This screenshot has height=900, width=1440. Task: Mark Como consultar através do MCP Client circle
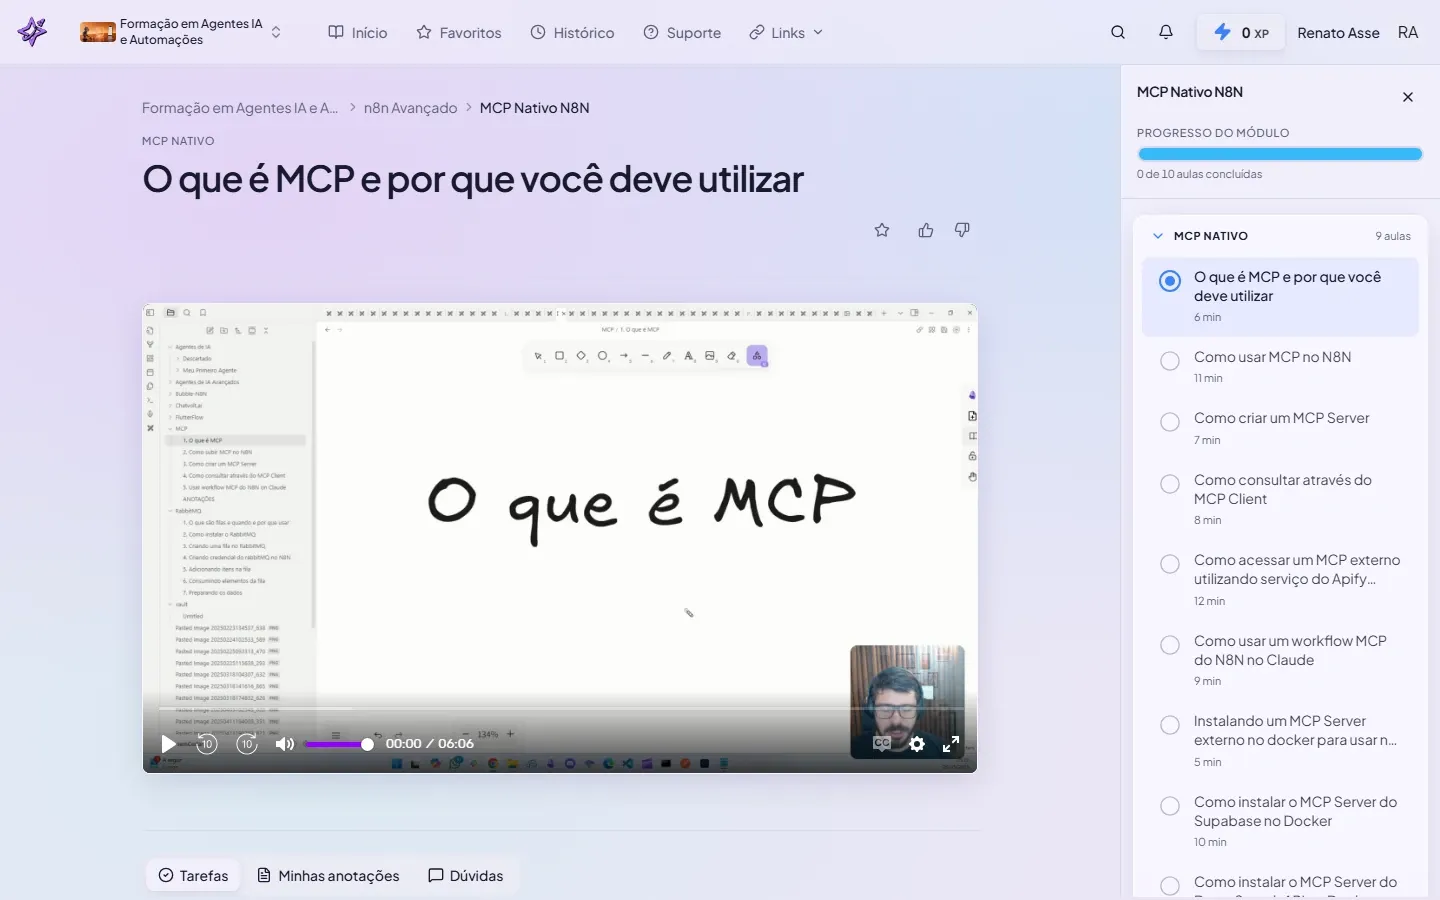[1170, 484]
